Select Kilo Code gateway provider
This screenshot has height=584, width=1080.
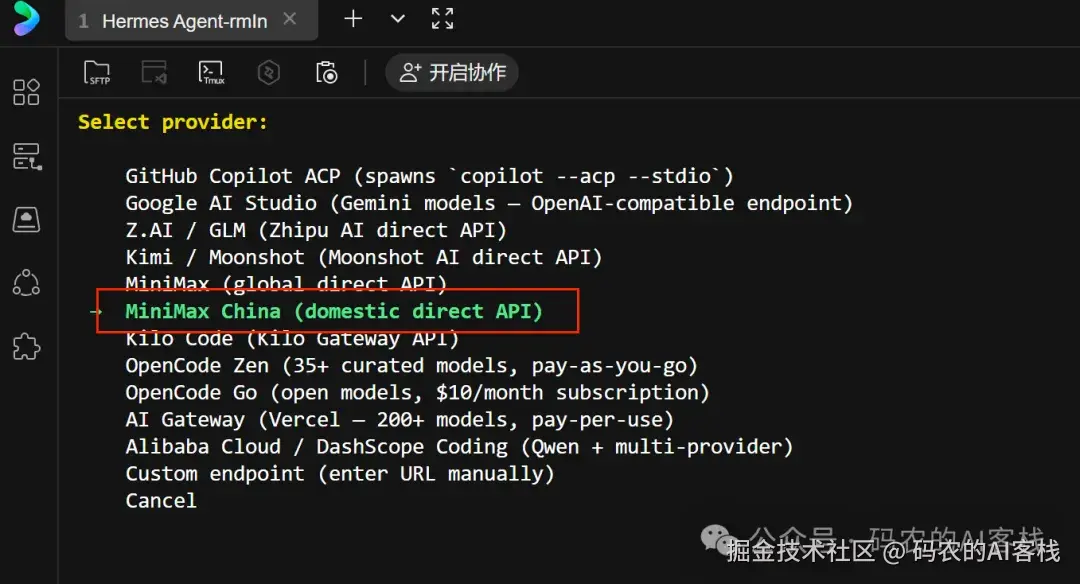point(291,339)
